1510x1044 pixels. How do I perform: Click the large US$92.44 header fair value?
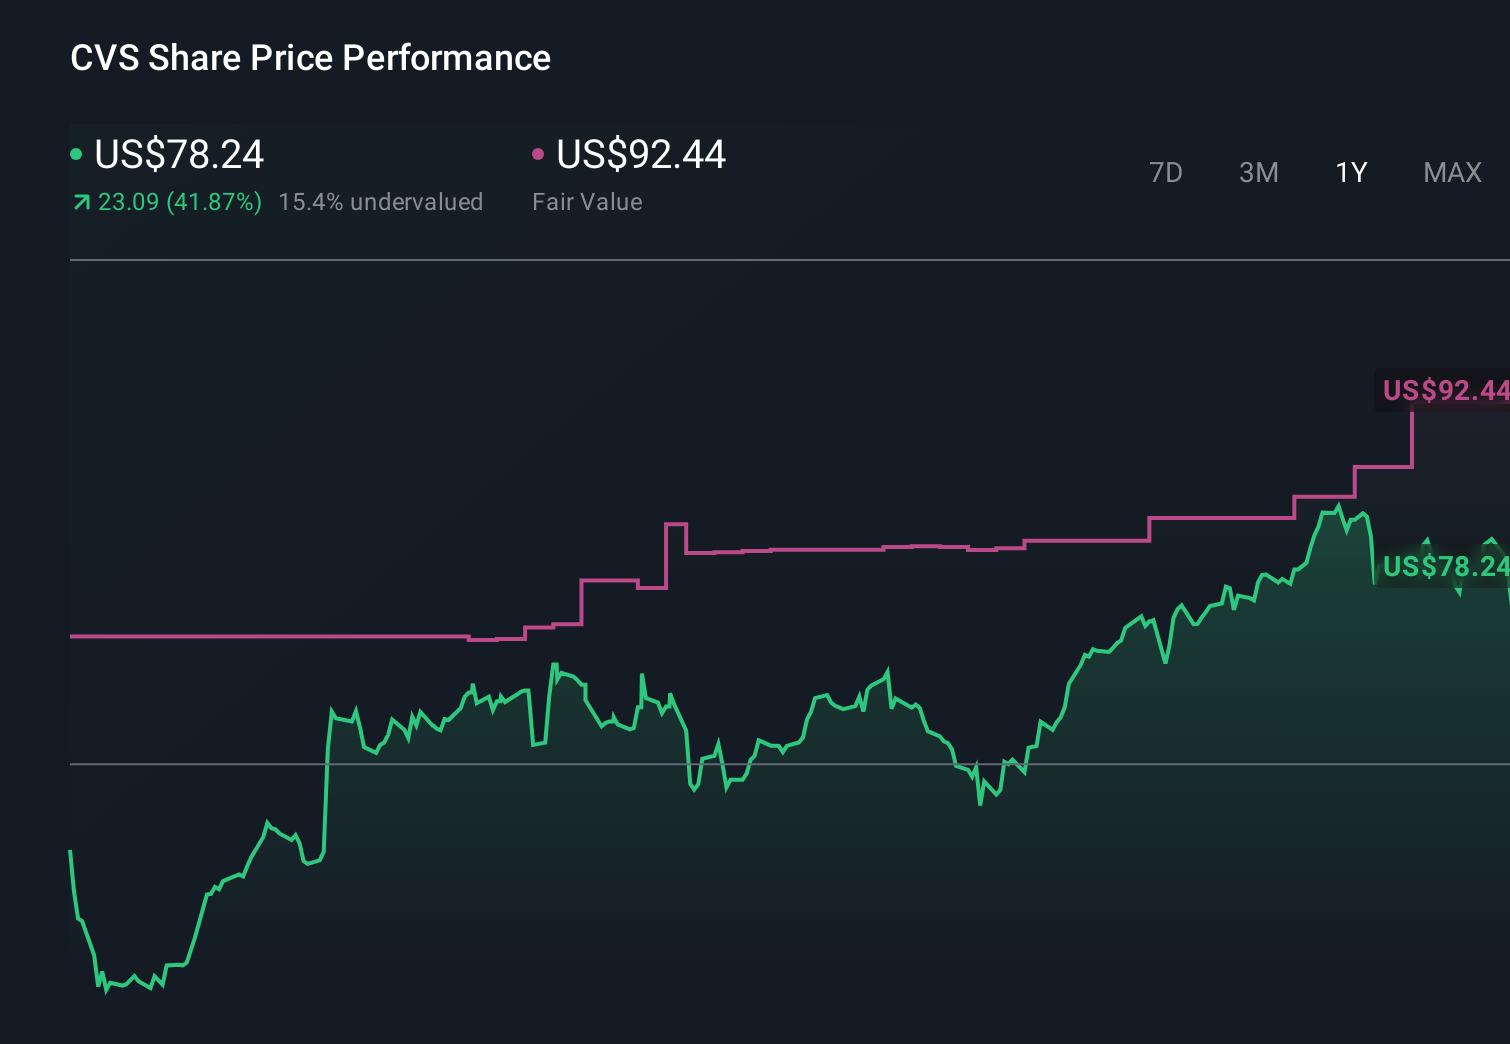tap(641, 154)
